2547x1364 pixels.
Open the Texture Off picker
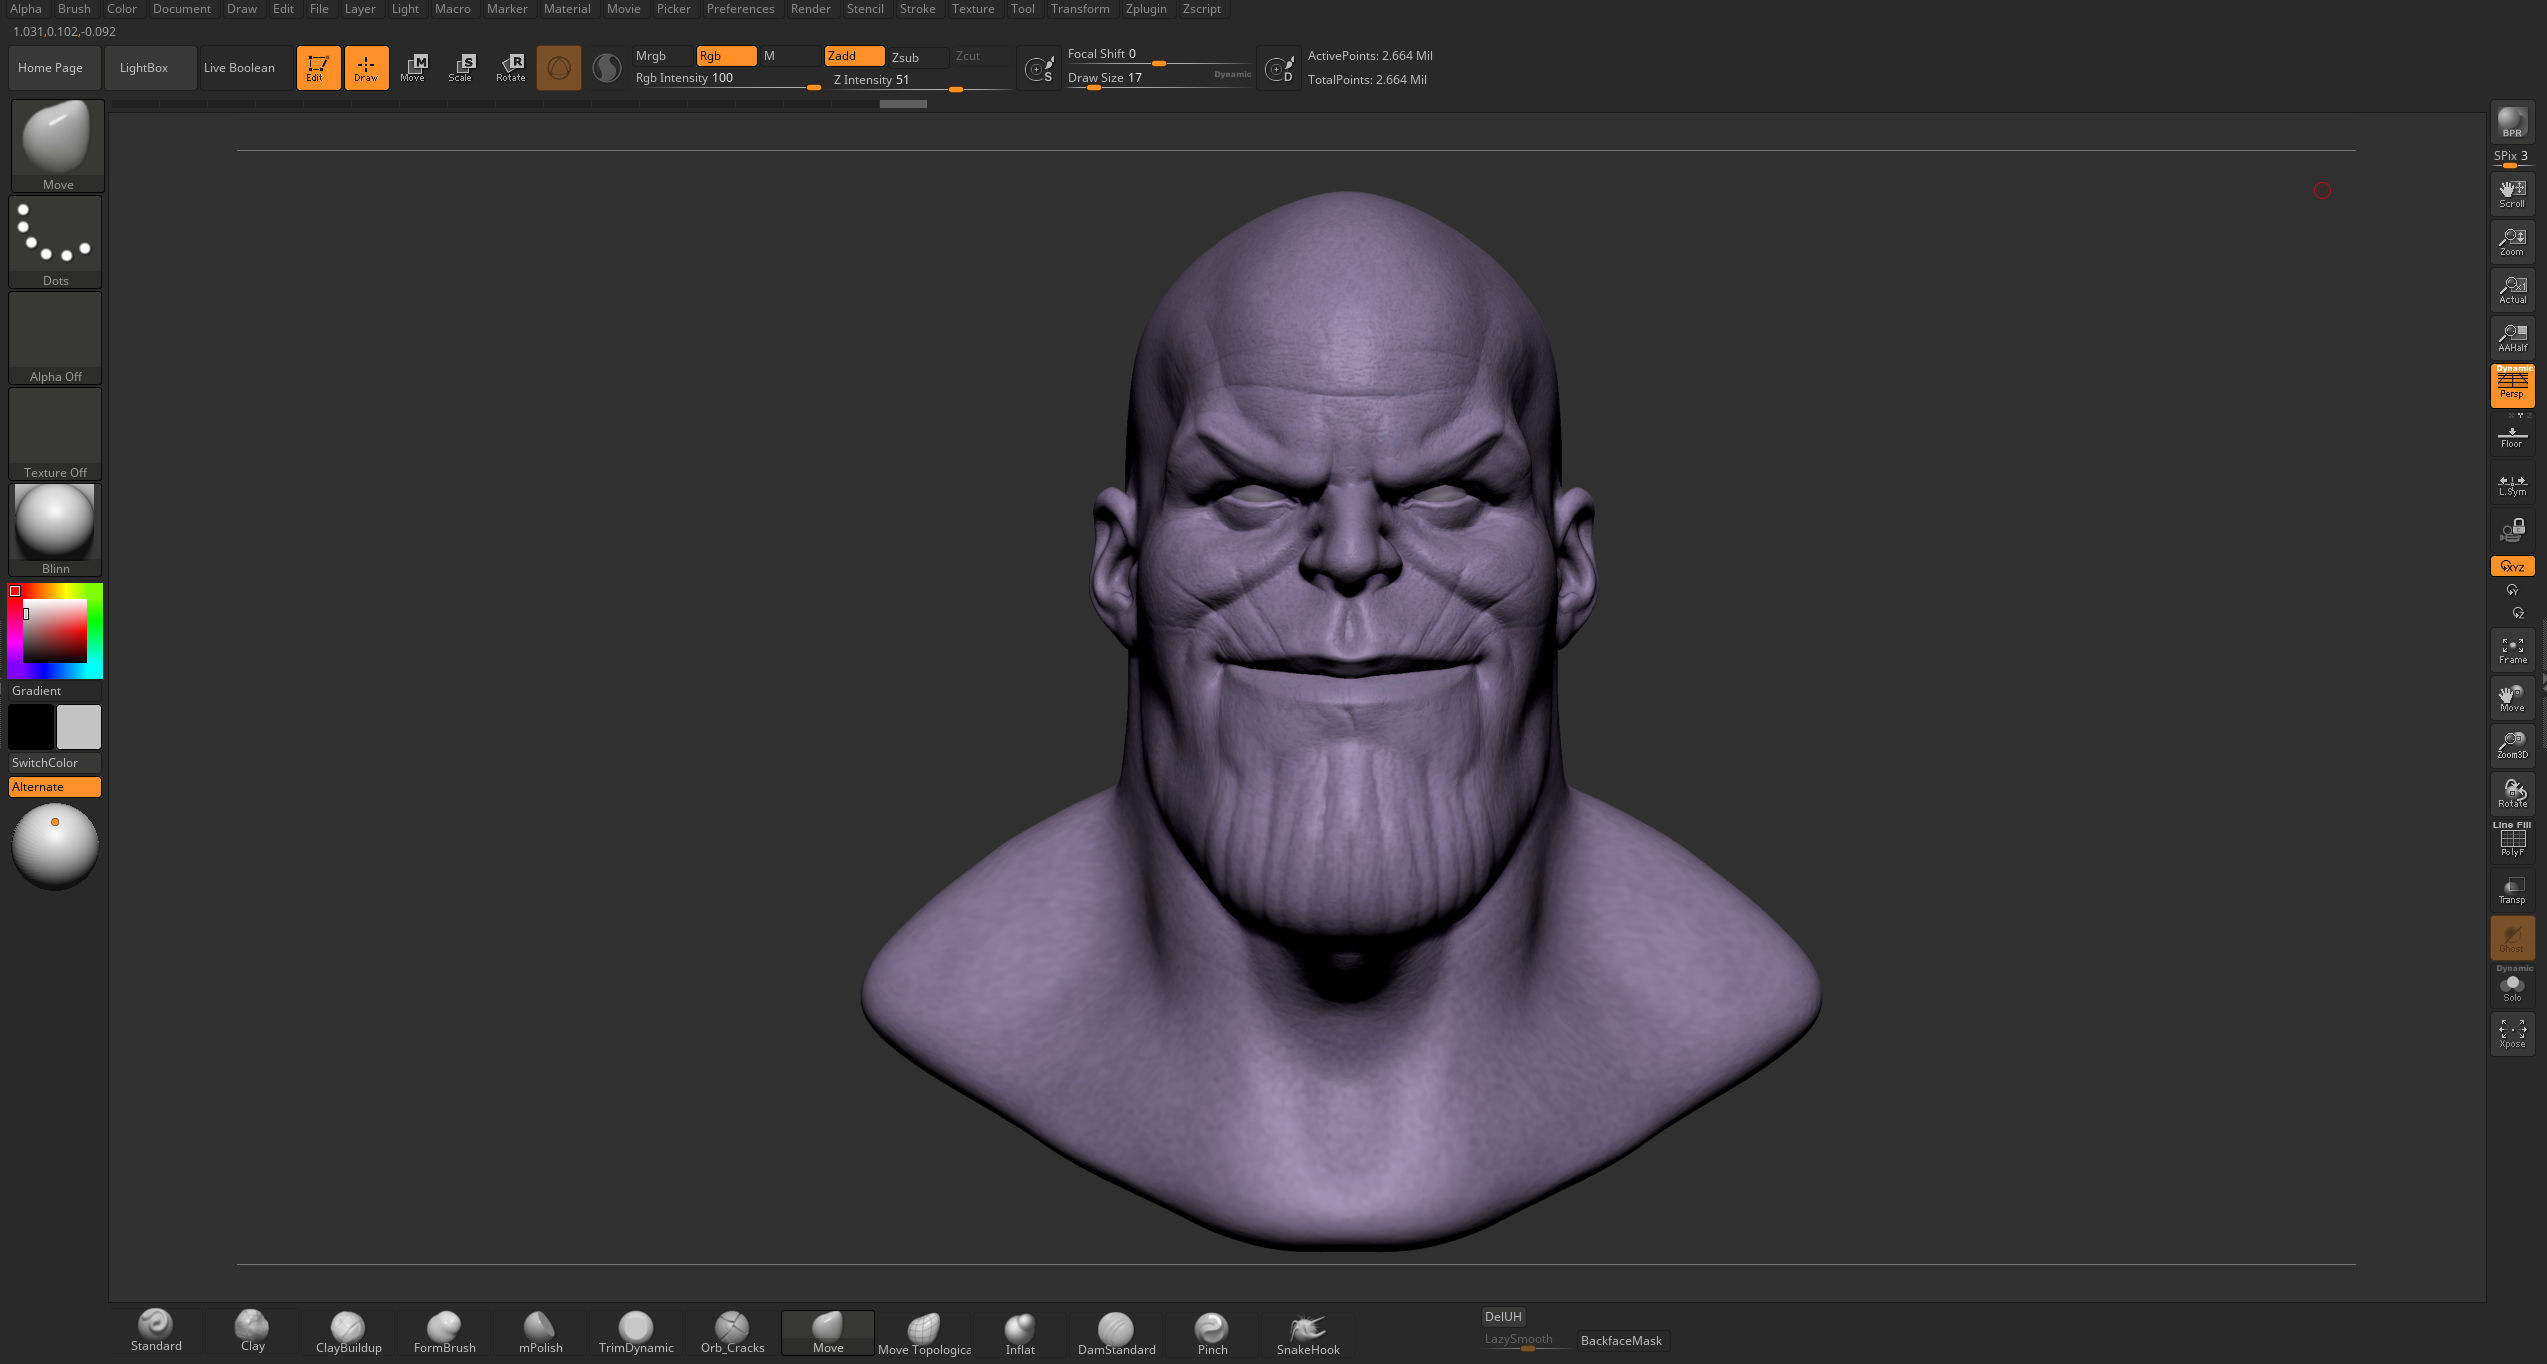[x=56, y=434]
